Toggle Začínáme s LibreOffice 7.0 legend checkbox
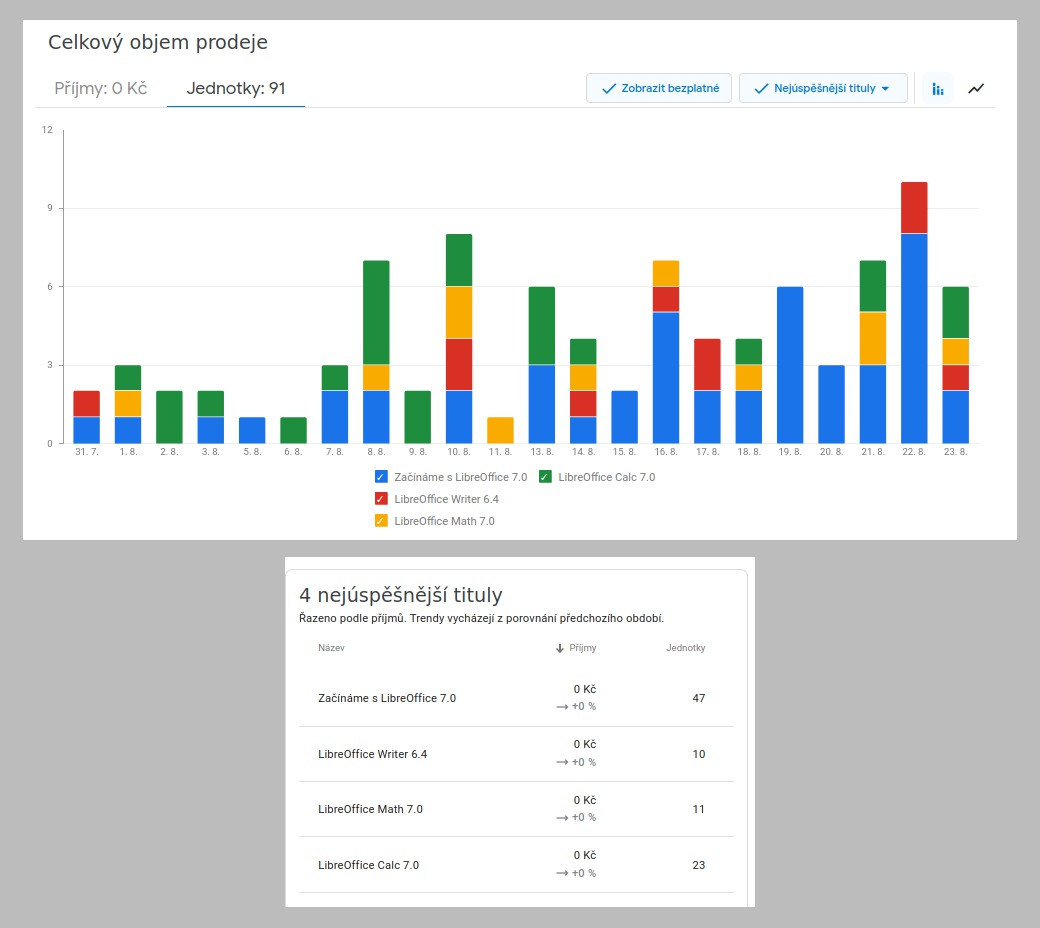Image resolution: width=1040 pixels, height=928 pixels. 381,477
